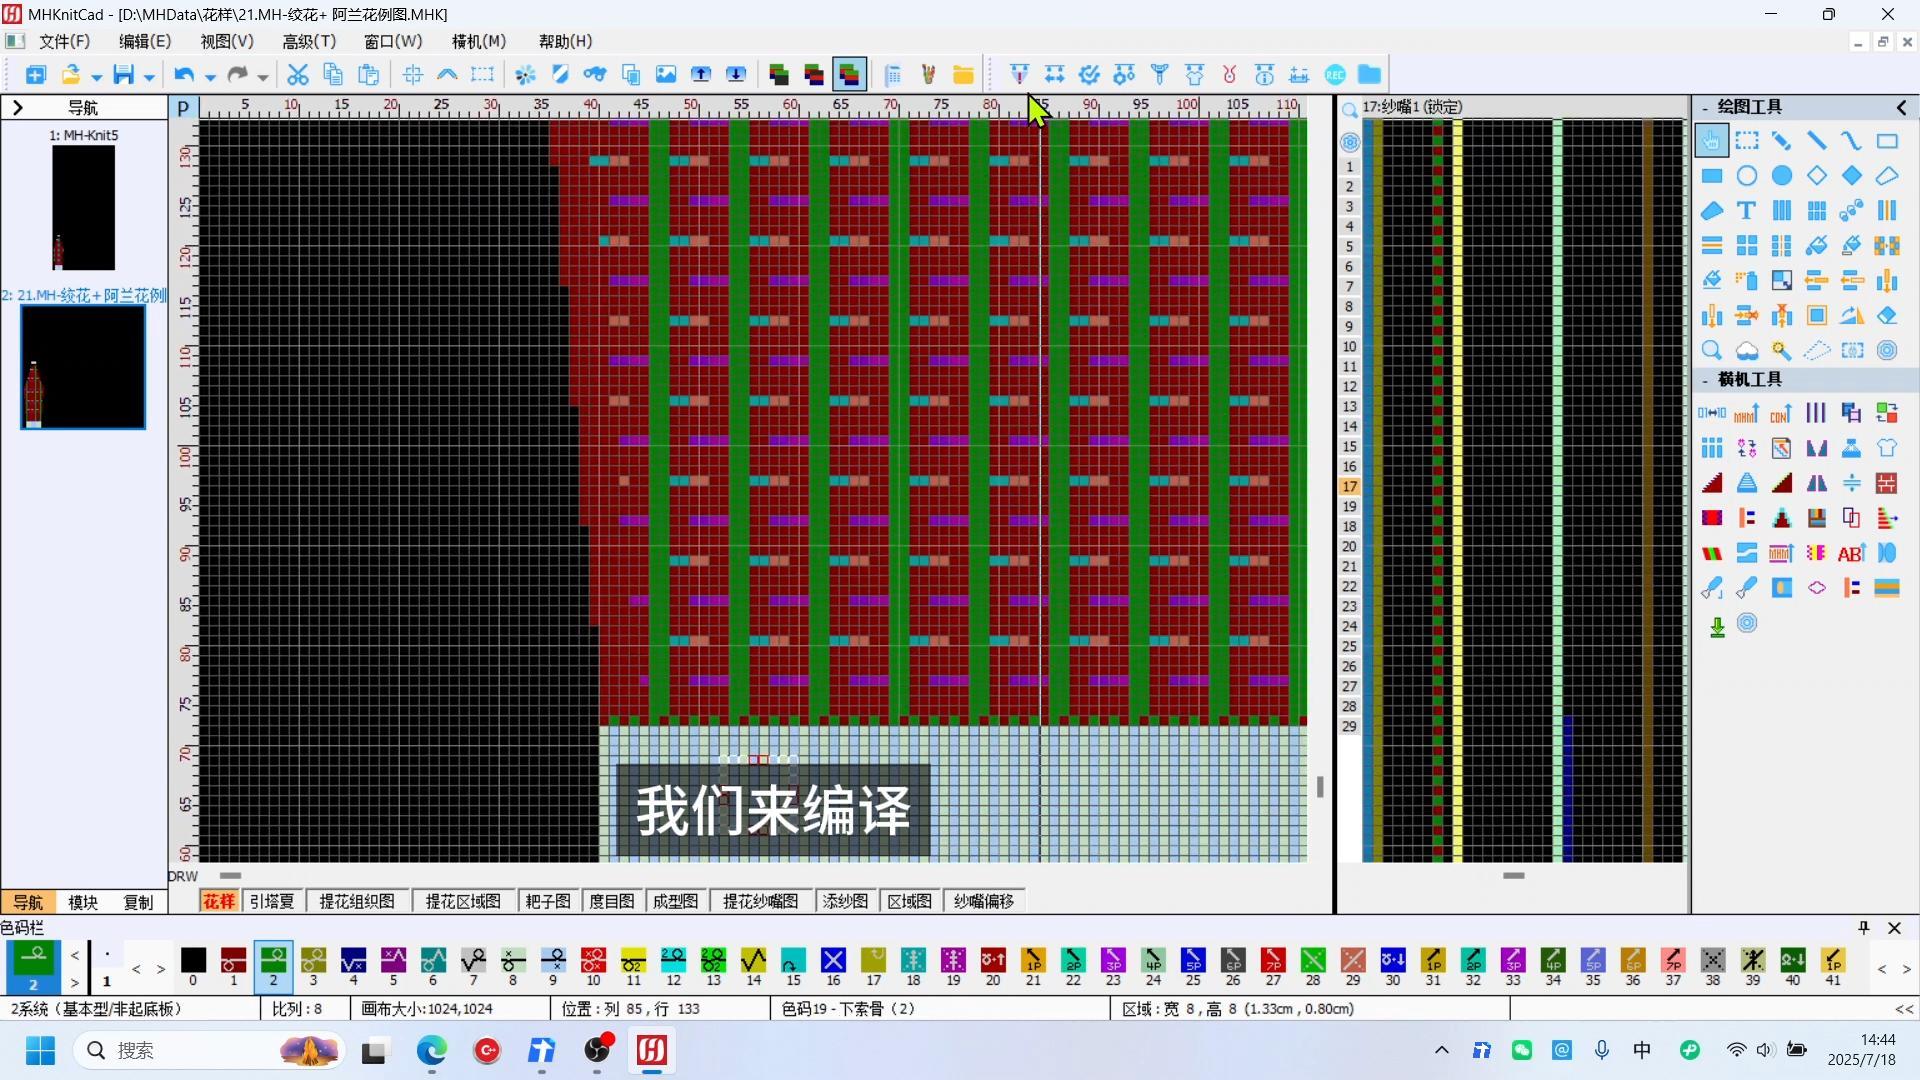Click the brick pattern knitting tool icon
Viewport: 1920px width, 1080px height.
[x=1886, y=483]
